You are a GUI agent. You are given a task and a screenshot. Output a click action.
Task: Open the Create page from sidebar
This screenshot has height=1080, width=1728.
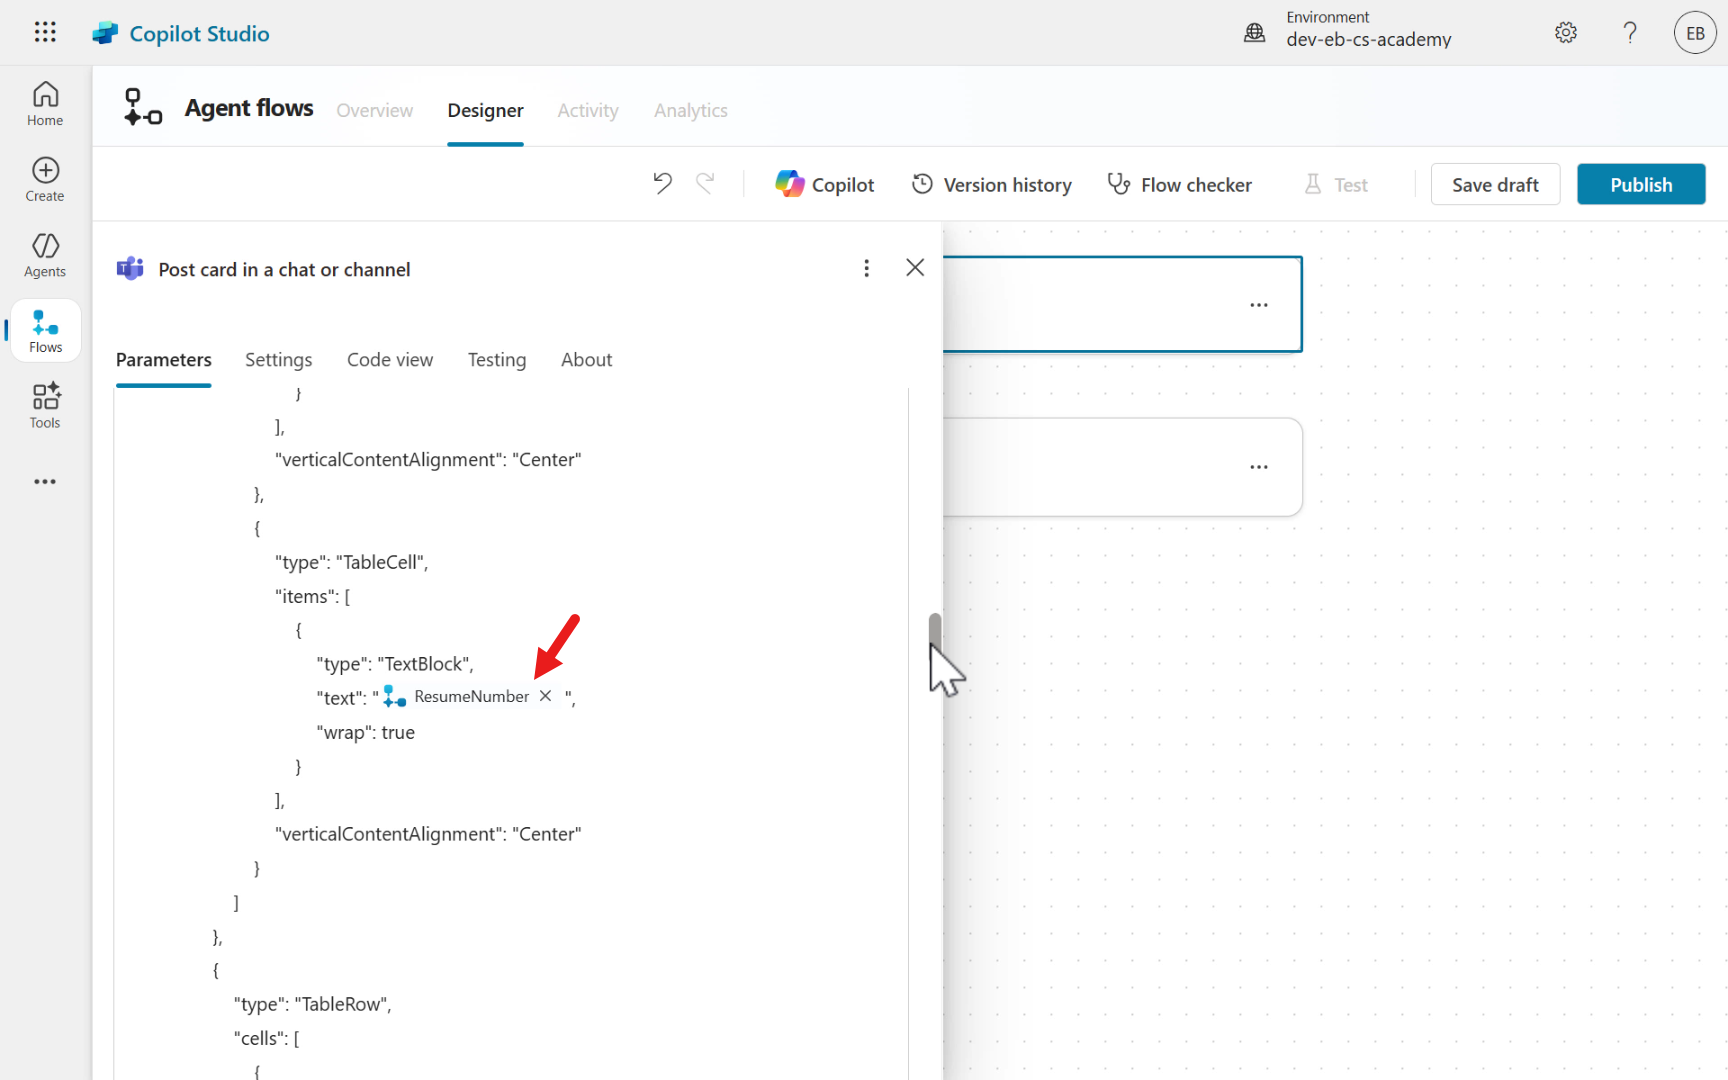45,180
